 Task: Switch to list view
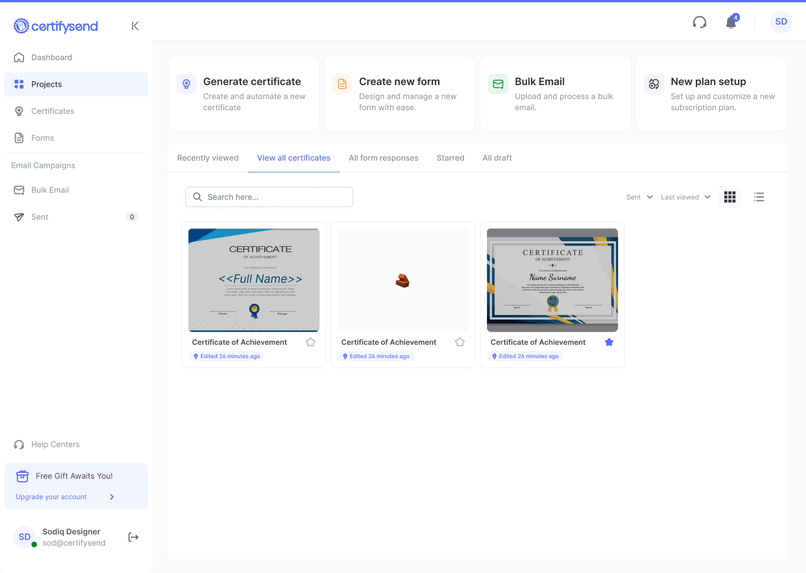759,197
